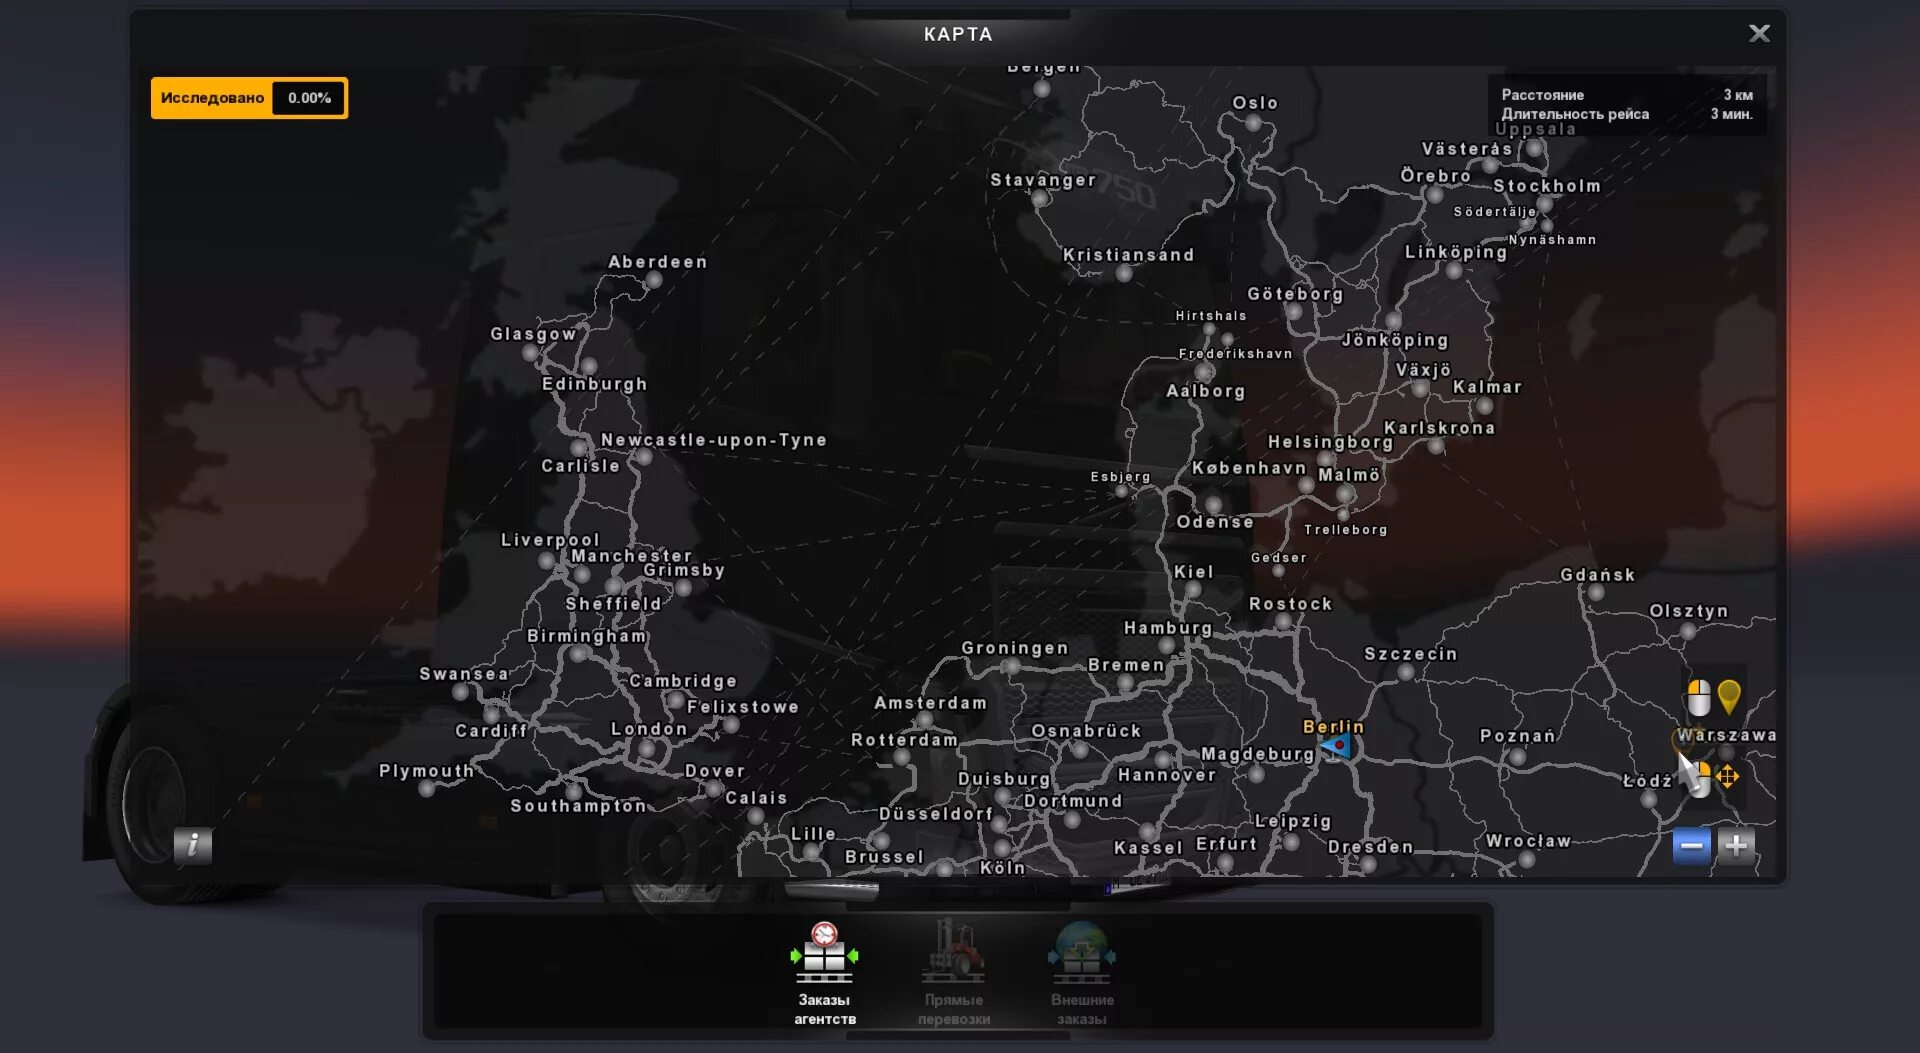Select the Szczecin city label
Screen dimensions: 1920x1053
(x=1411, y=654)
